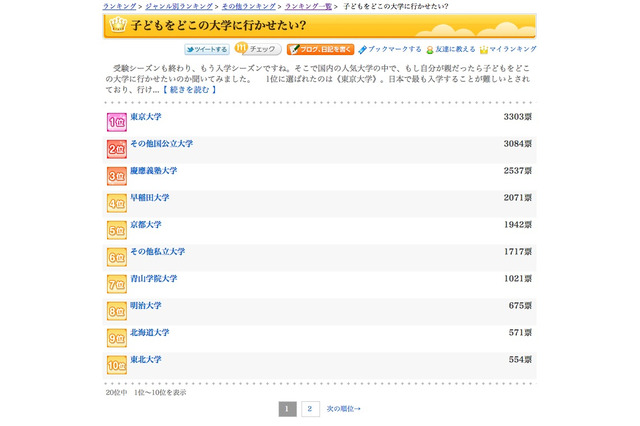Screen dimensions: 640x426
Task: Open the 北海道大学 link
Action: [150, 332]
